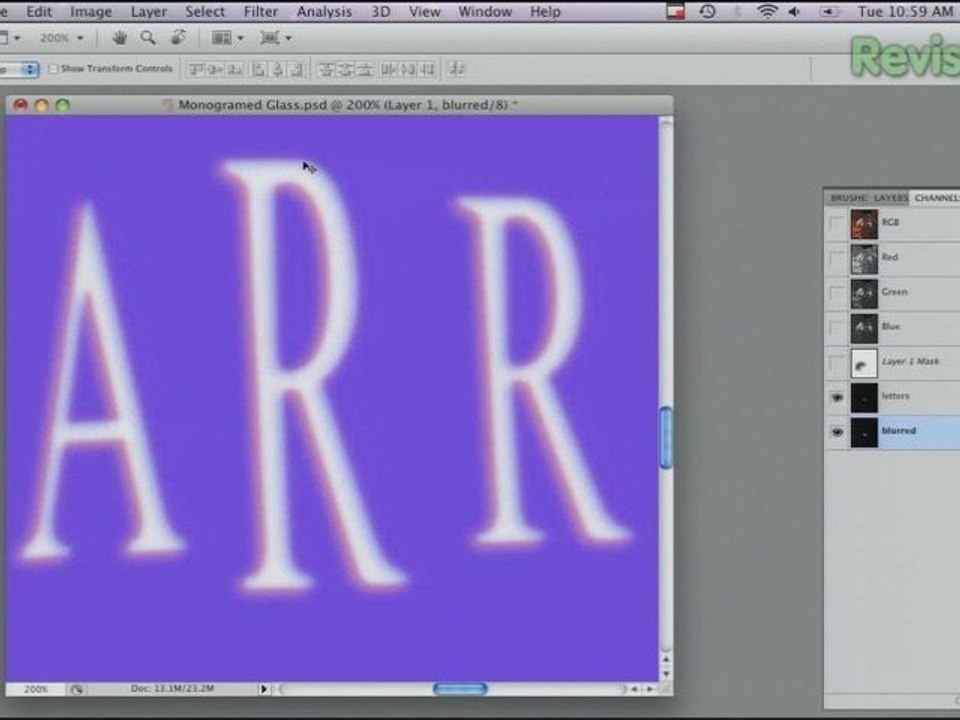Screen dimensions: 960x720
Task: Switch to the Brushes panel tab
Action: (848, 198)
